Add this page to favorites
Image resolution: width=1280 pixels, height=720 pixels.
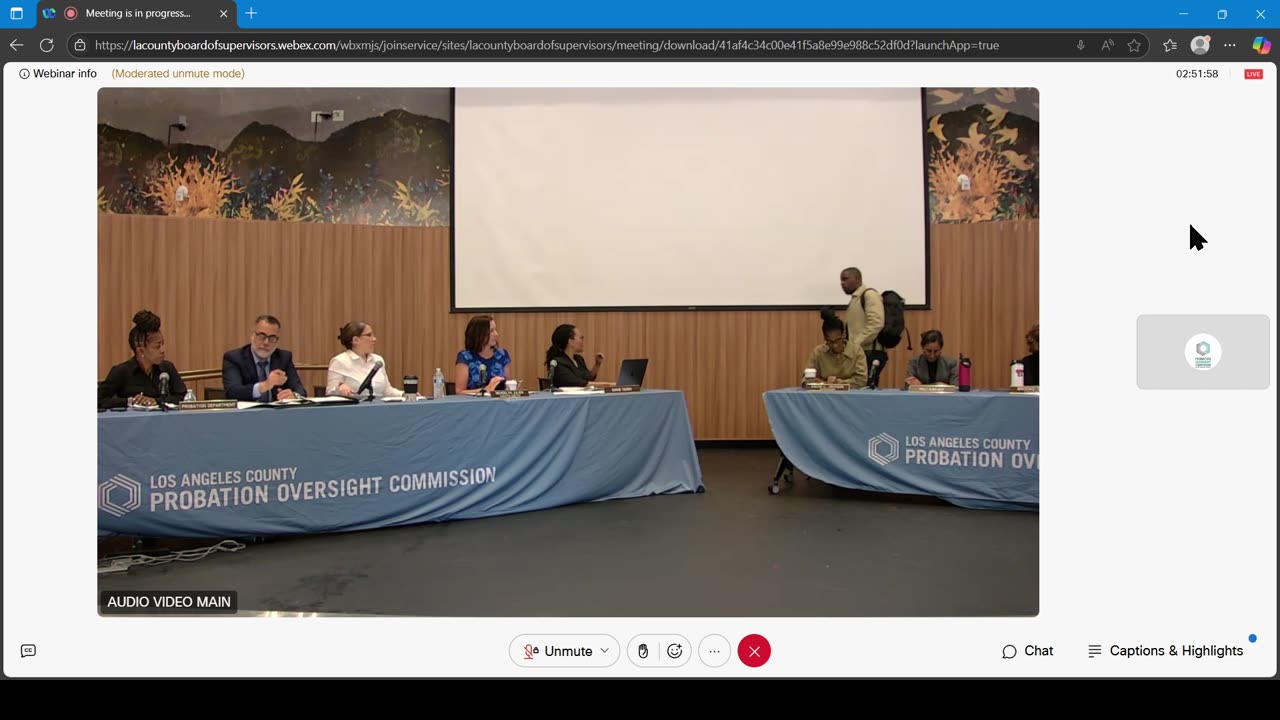1134,45
